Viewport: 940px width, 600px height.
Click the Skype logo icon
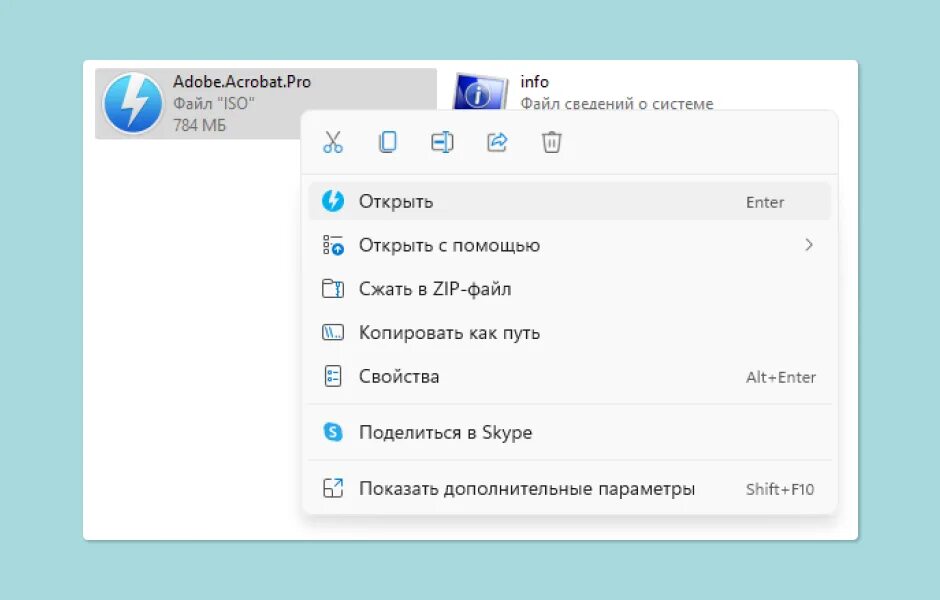(333, 432)
